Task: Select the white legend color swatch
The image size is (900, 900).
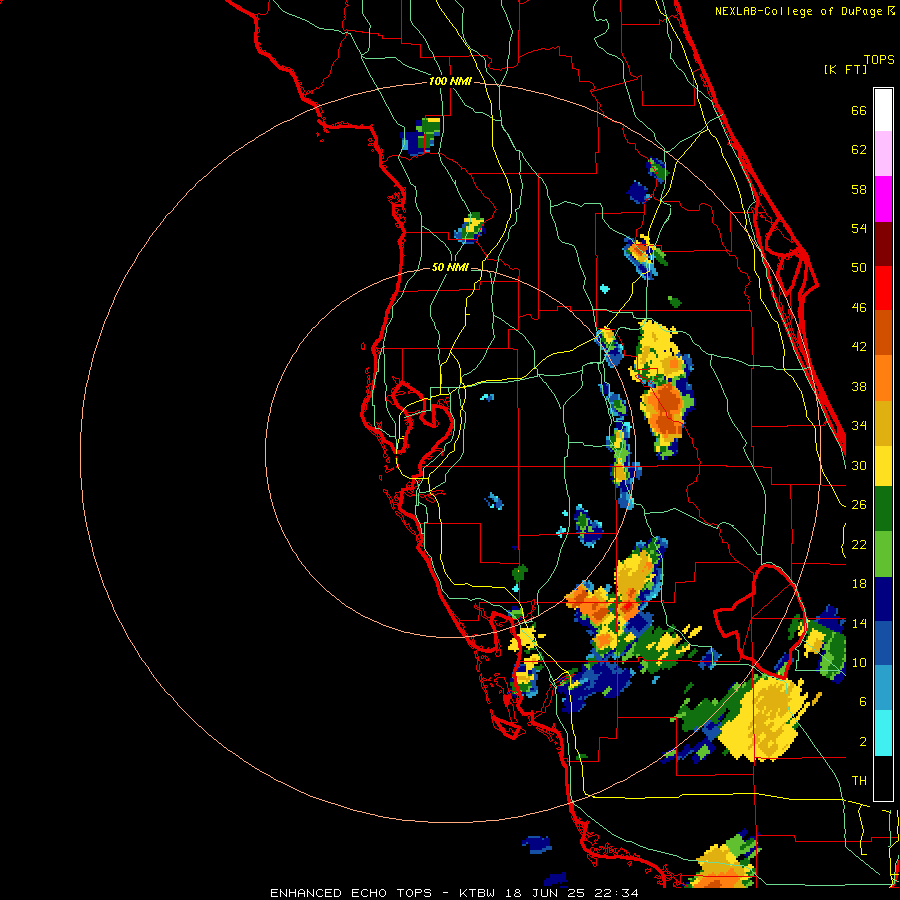Action: pos(883,110)
